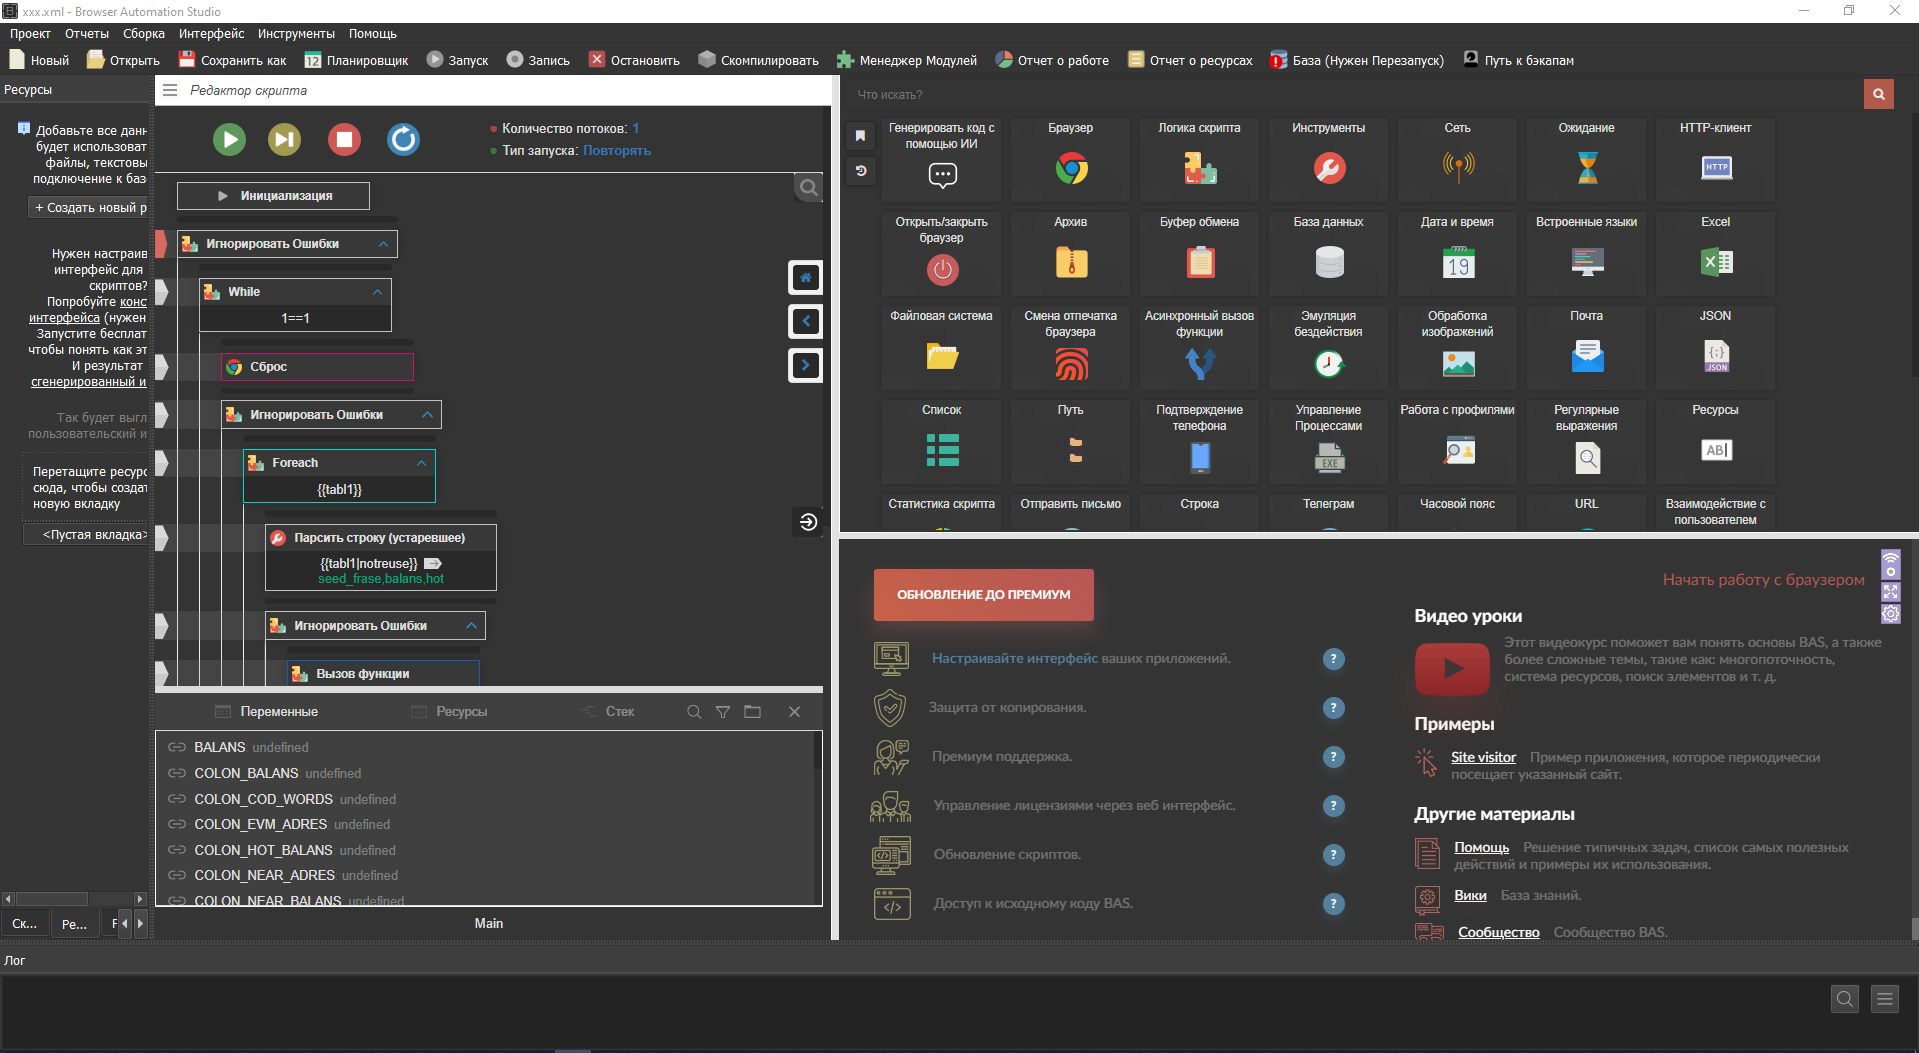The width and height of the screenshot is (1919, 1053).
Task: Open the hamburger menu in script editor
Action: click(170, 90)
